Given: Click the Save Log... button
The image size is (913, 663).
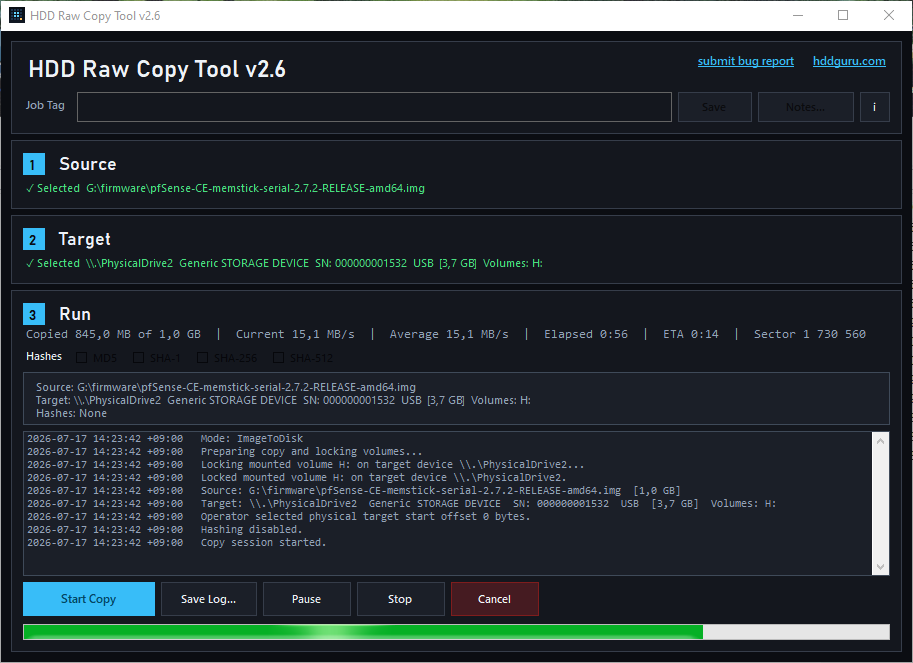Looking at the screenshot, I should 208,599.
